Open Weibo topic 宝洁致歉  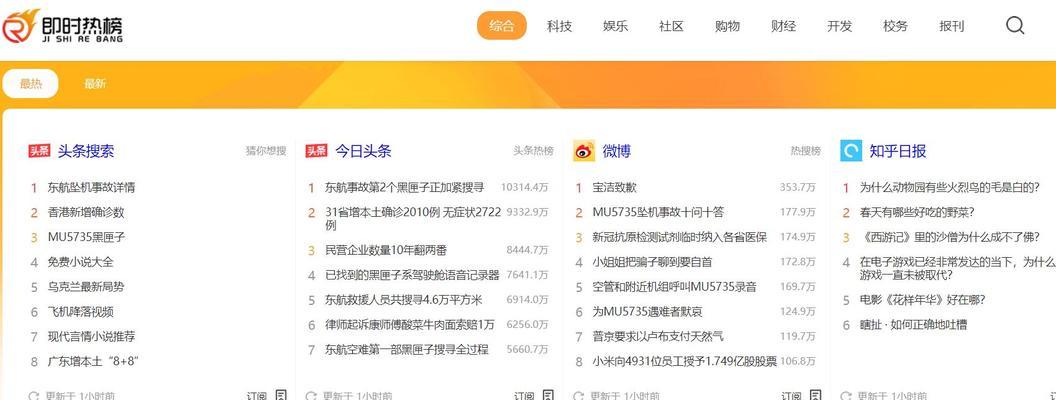click(x=614, y=187)
